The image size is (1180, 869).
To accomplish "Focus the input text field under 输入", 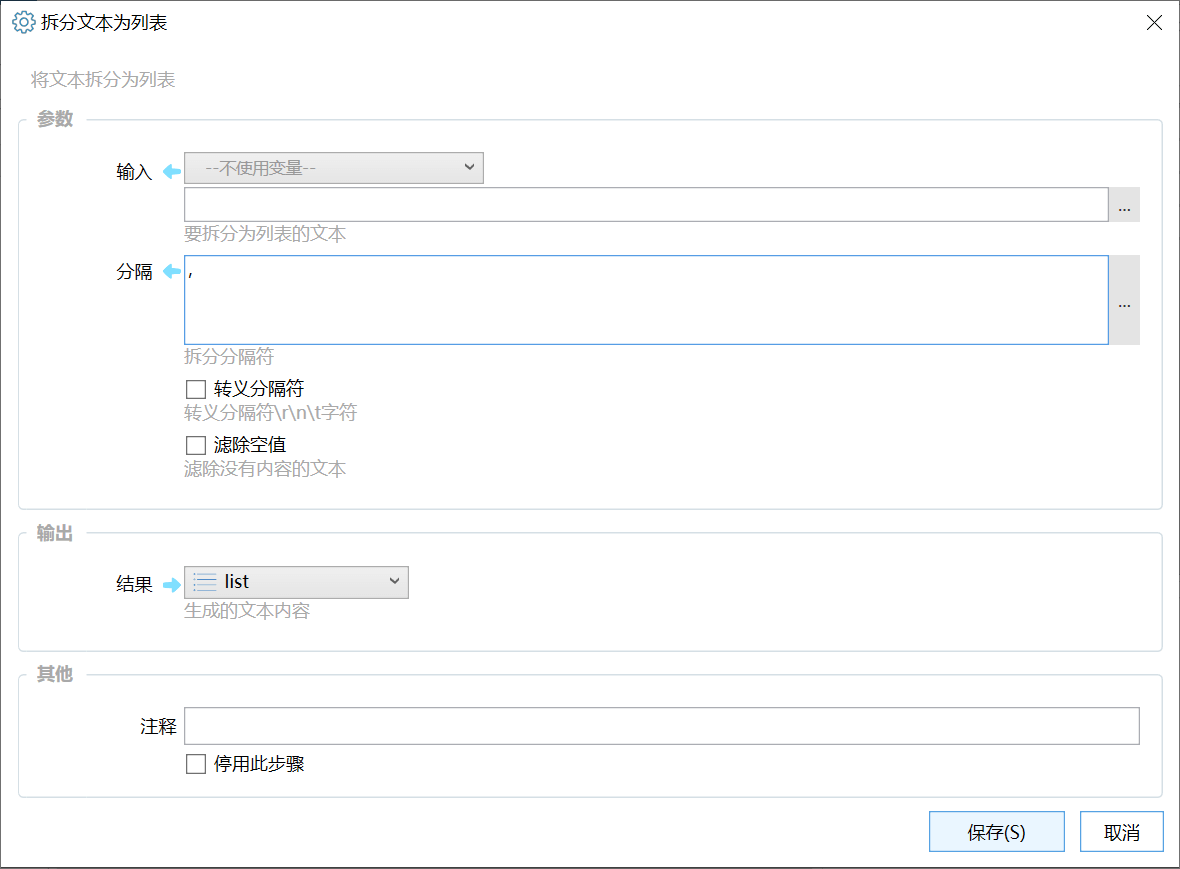I will point(646,205).
